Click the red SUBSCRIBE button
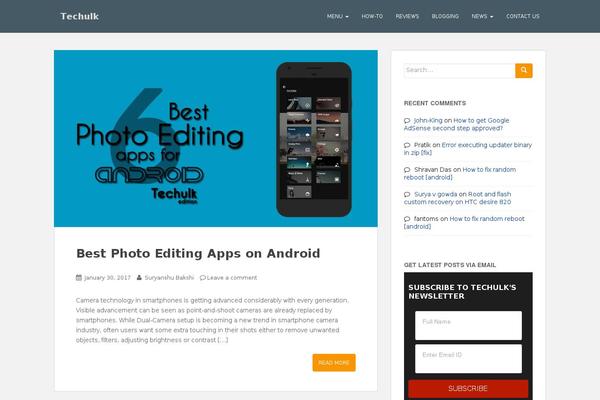Screen dimensions: 600x400 click(468, 389)
